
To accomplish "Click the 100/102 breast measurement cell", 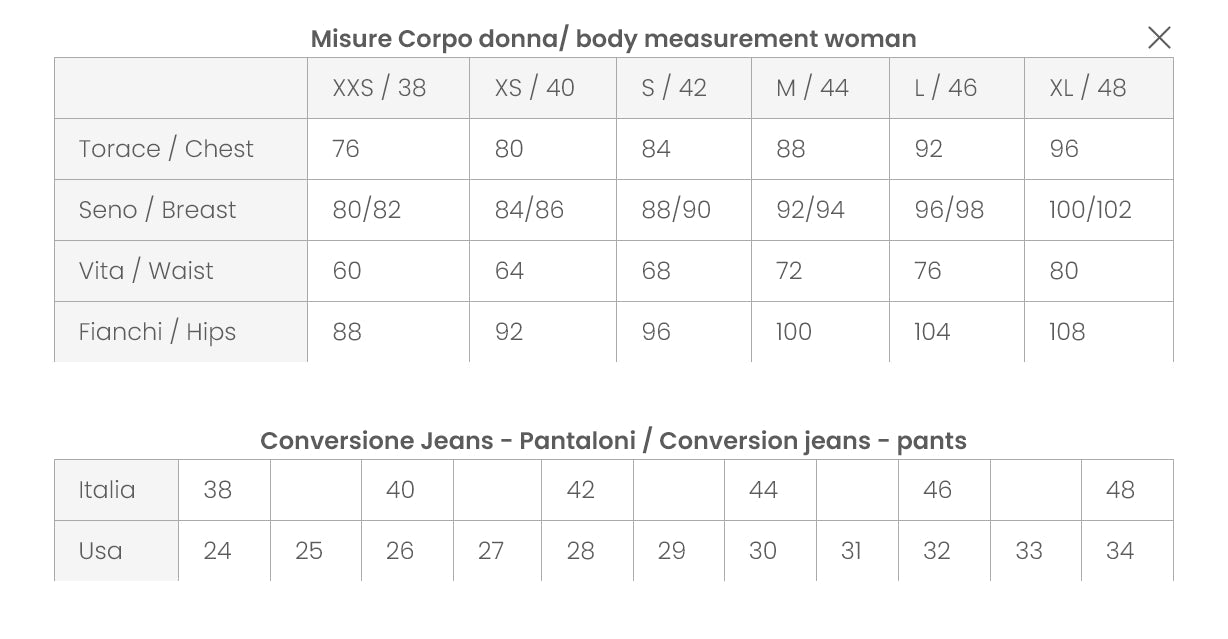I will point(1090,210).
